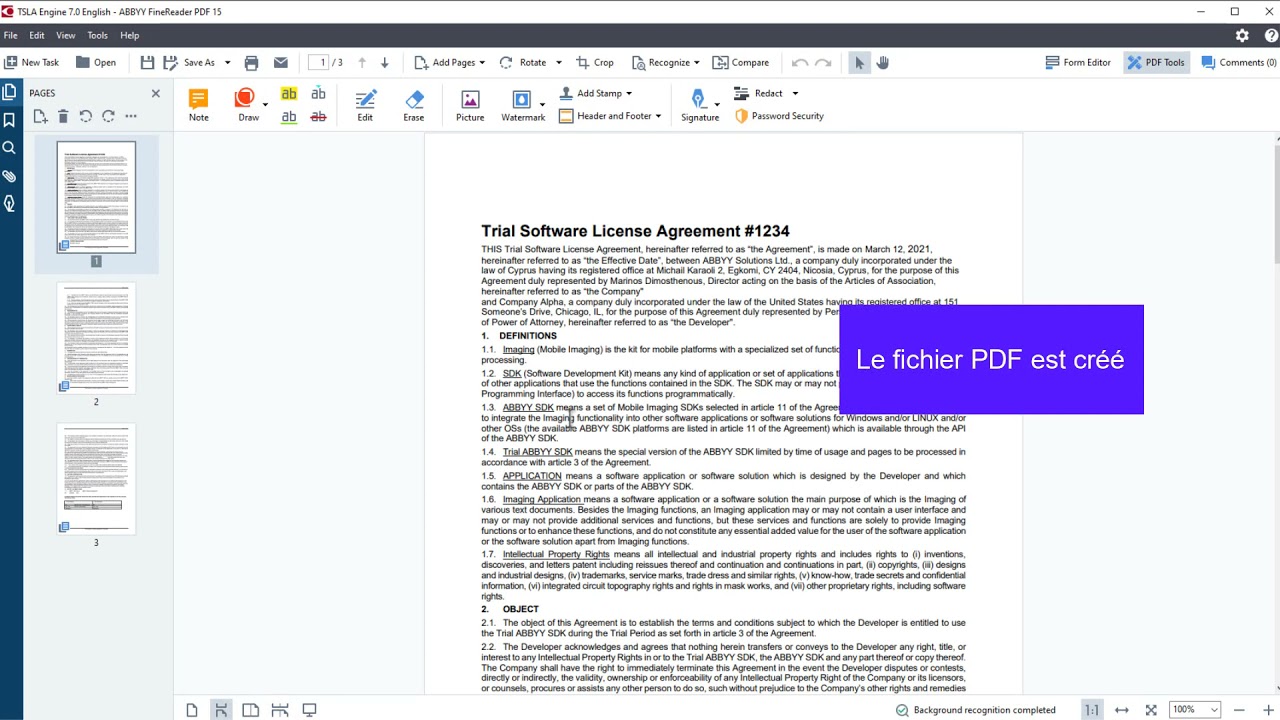1280x720 pixels.
Task: Expand the Rotate dropdown arrow
Action: coord(558,62)
